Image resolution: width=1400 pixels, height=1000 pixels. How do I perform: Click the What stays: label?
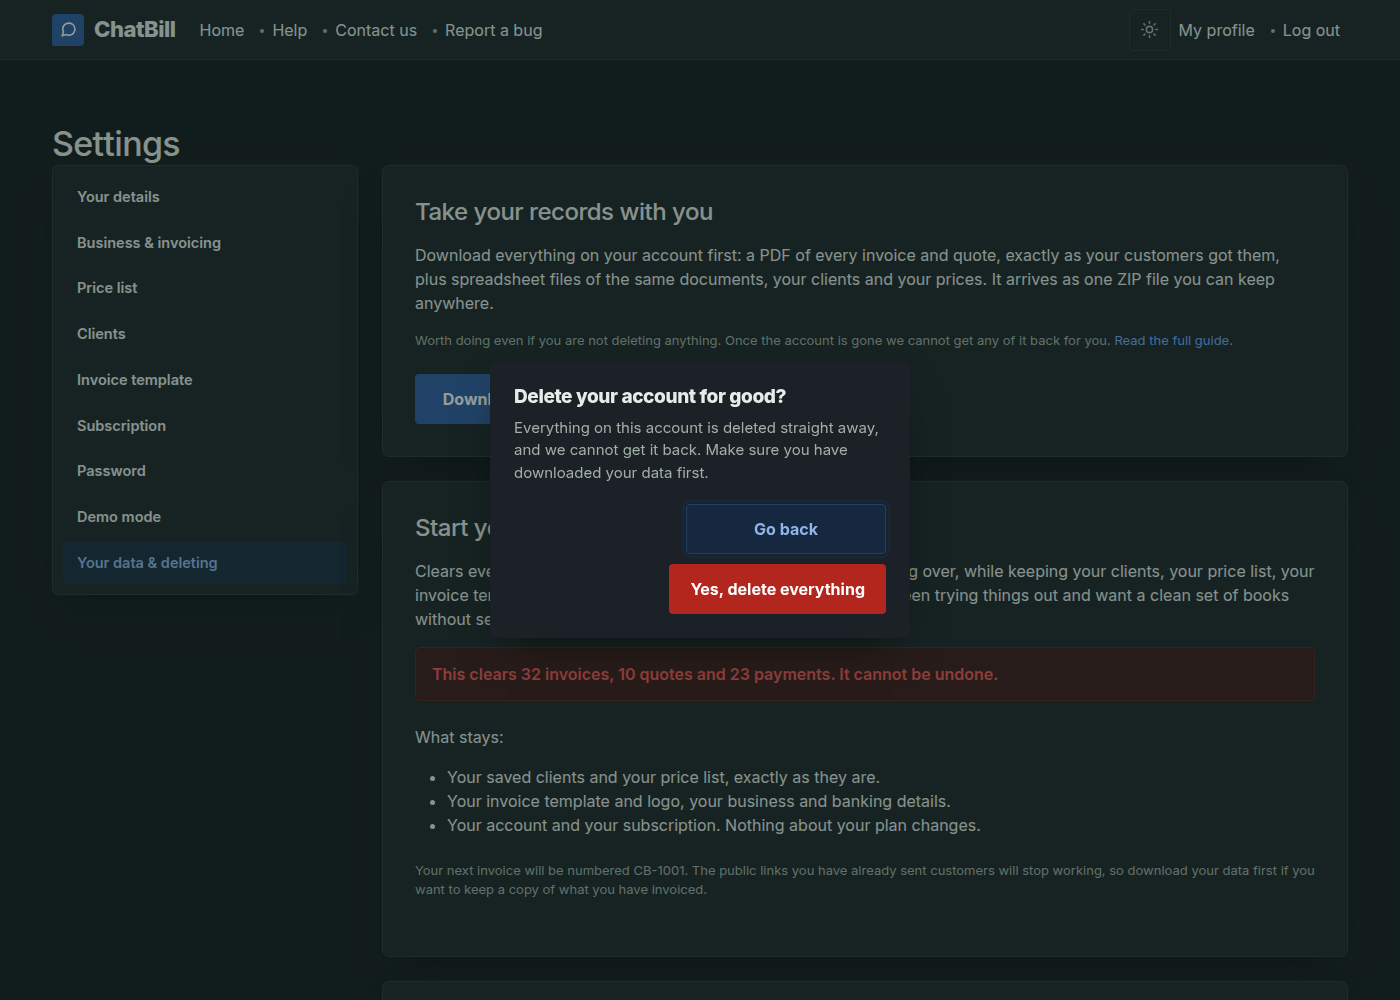click(x=459, y=737)
